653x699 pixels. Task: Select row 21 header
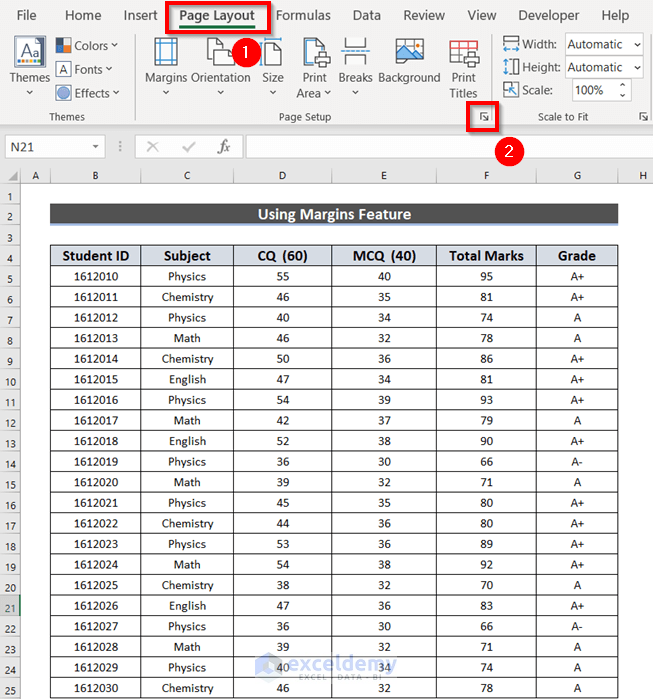click(x=10, y=608)
